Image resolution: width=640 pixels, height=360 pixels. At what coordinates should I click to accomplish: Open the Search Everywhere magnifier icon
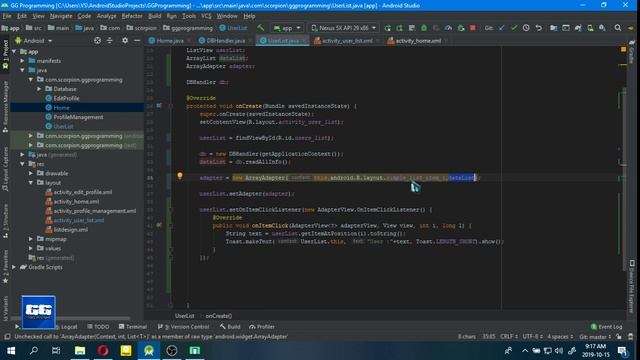click(x=618, y=28)
